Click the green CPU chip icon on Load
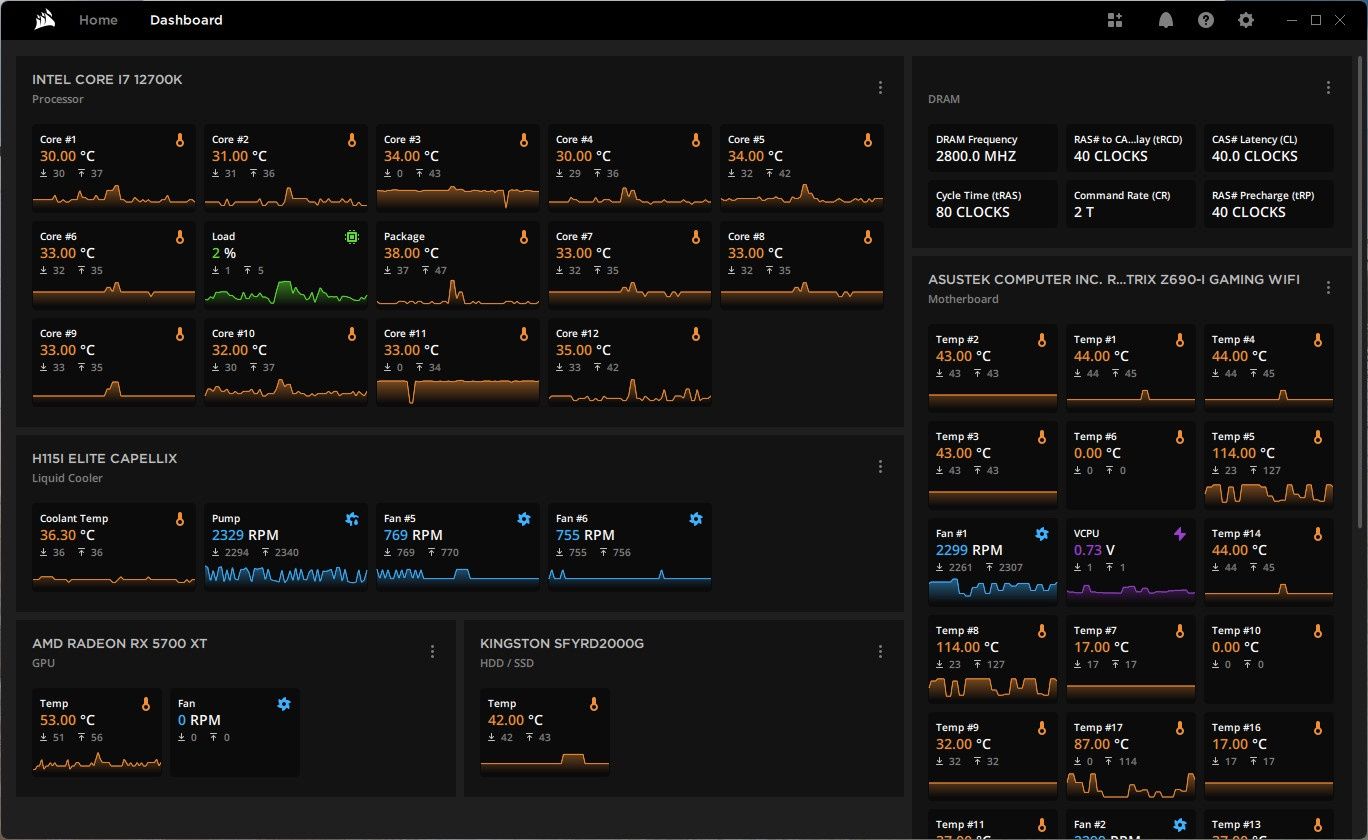The width and height of the screenshot is (1368, 840). [352, 238]
